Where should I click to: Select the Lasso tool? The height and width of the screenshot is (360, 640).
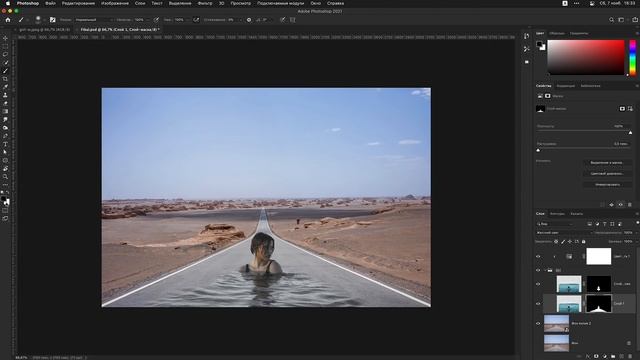[x=5, y=54]
